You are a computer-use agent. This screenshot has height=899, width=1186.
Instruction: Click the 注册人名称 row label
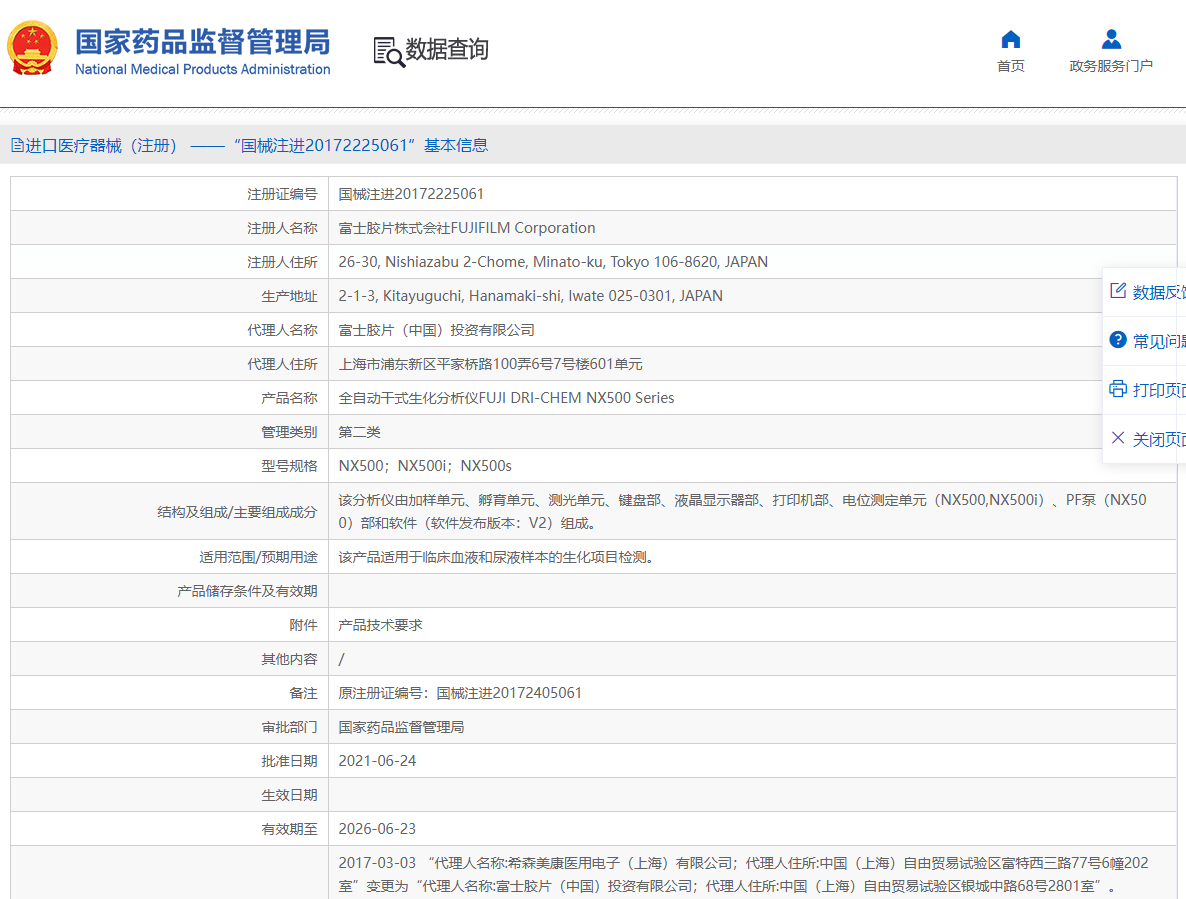click(x=282, y=228)
